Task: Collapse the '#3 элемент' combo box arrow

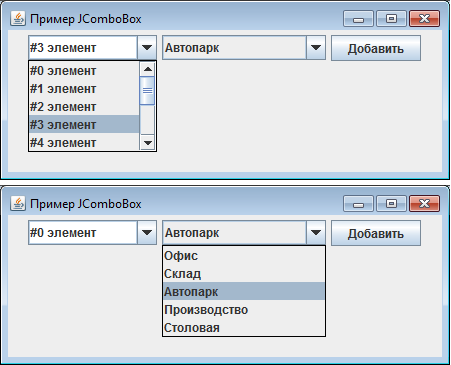Action: [x=147, y=48]
